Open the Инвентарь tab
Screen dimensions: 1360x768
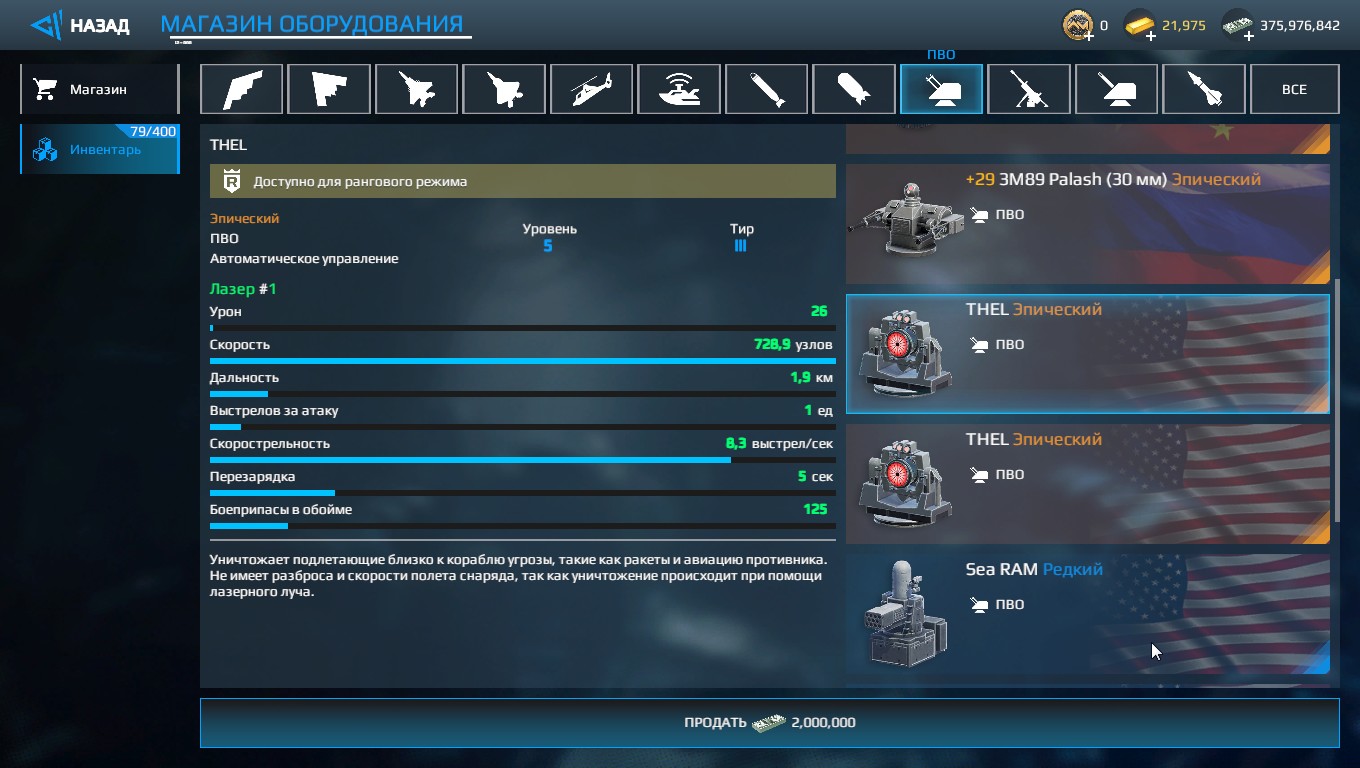tap(99, 149)
